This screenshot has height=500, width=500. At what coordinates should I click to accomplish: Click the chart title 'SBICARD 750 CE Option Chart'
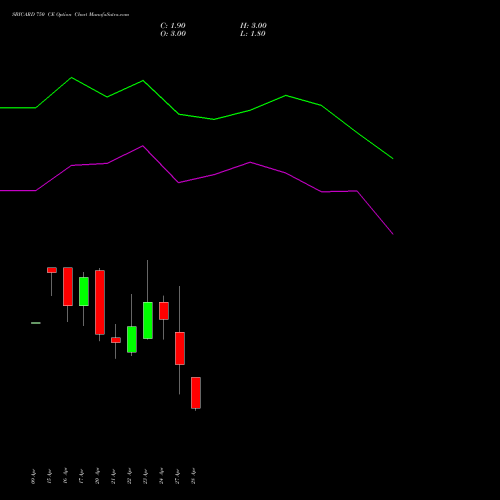[50, 15]
